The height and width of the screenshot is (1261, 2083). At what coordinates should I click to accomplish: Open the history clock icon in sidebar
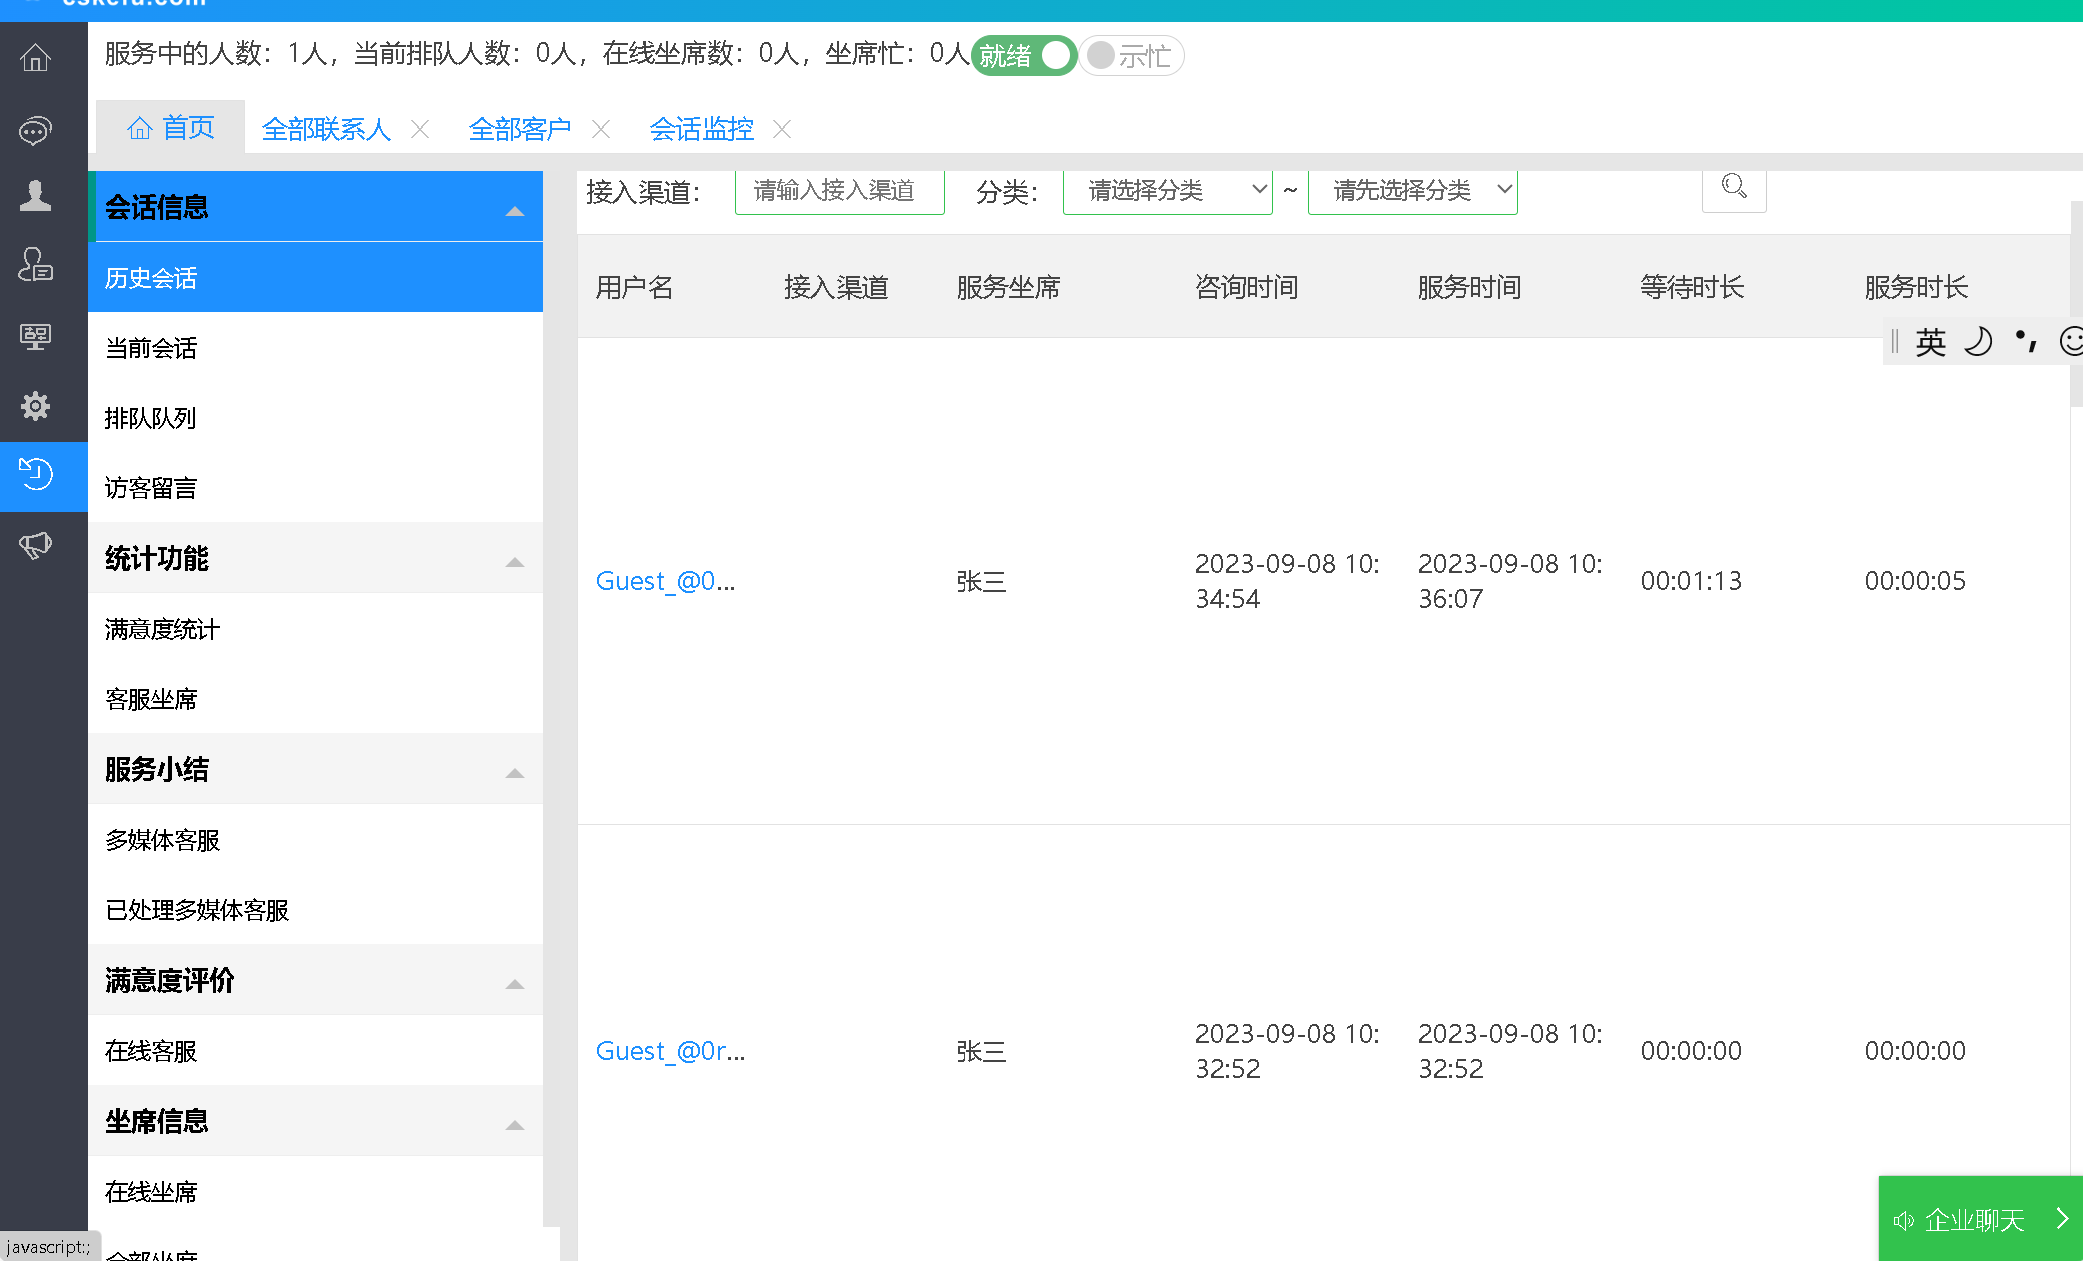36,474
